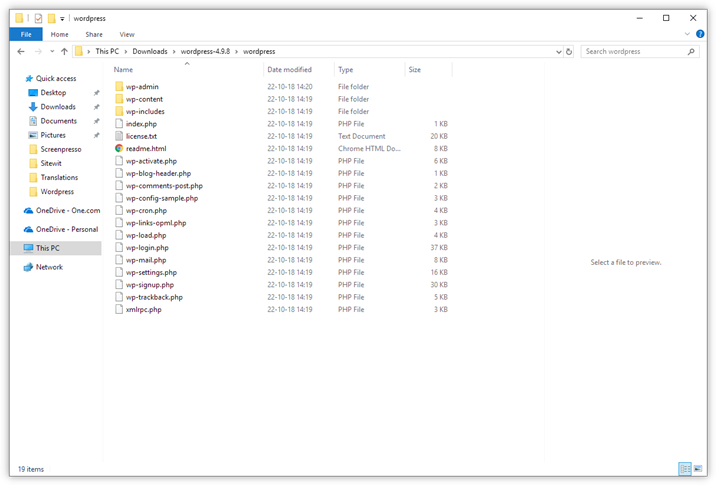The height and width of the screenshot is (485, 716).
Task: Select This PC in navigation pane
Action: pyautogui.click(x=56, y=248)
